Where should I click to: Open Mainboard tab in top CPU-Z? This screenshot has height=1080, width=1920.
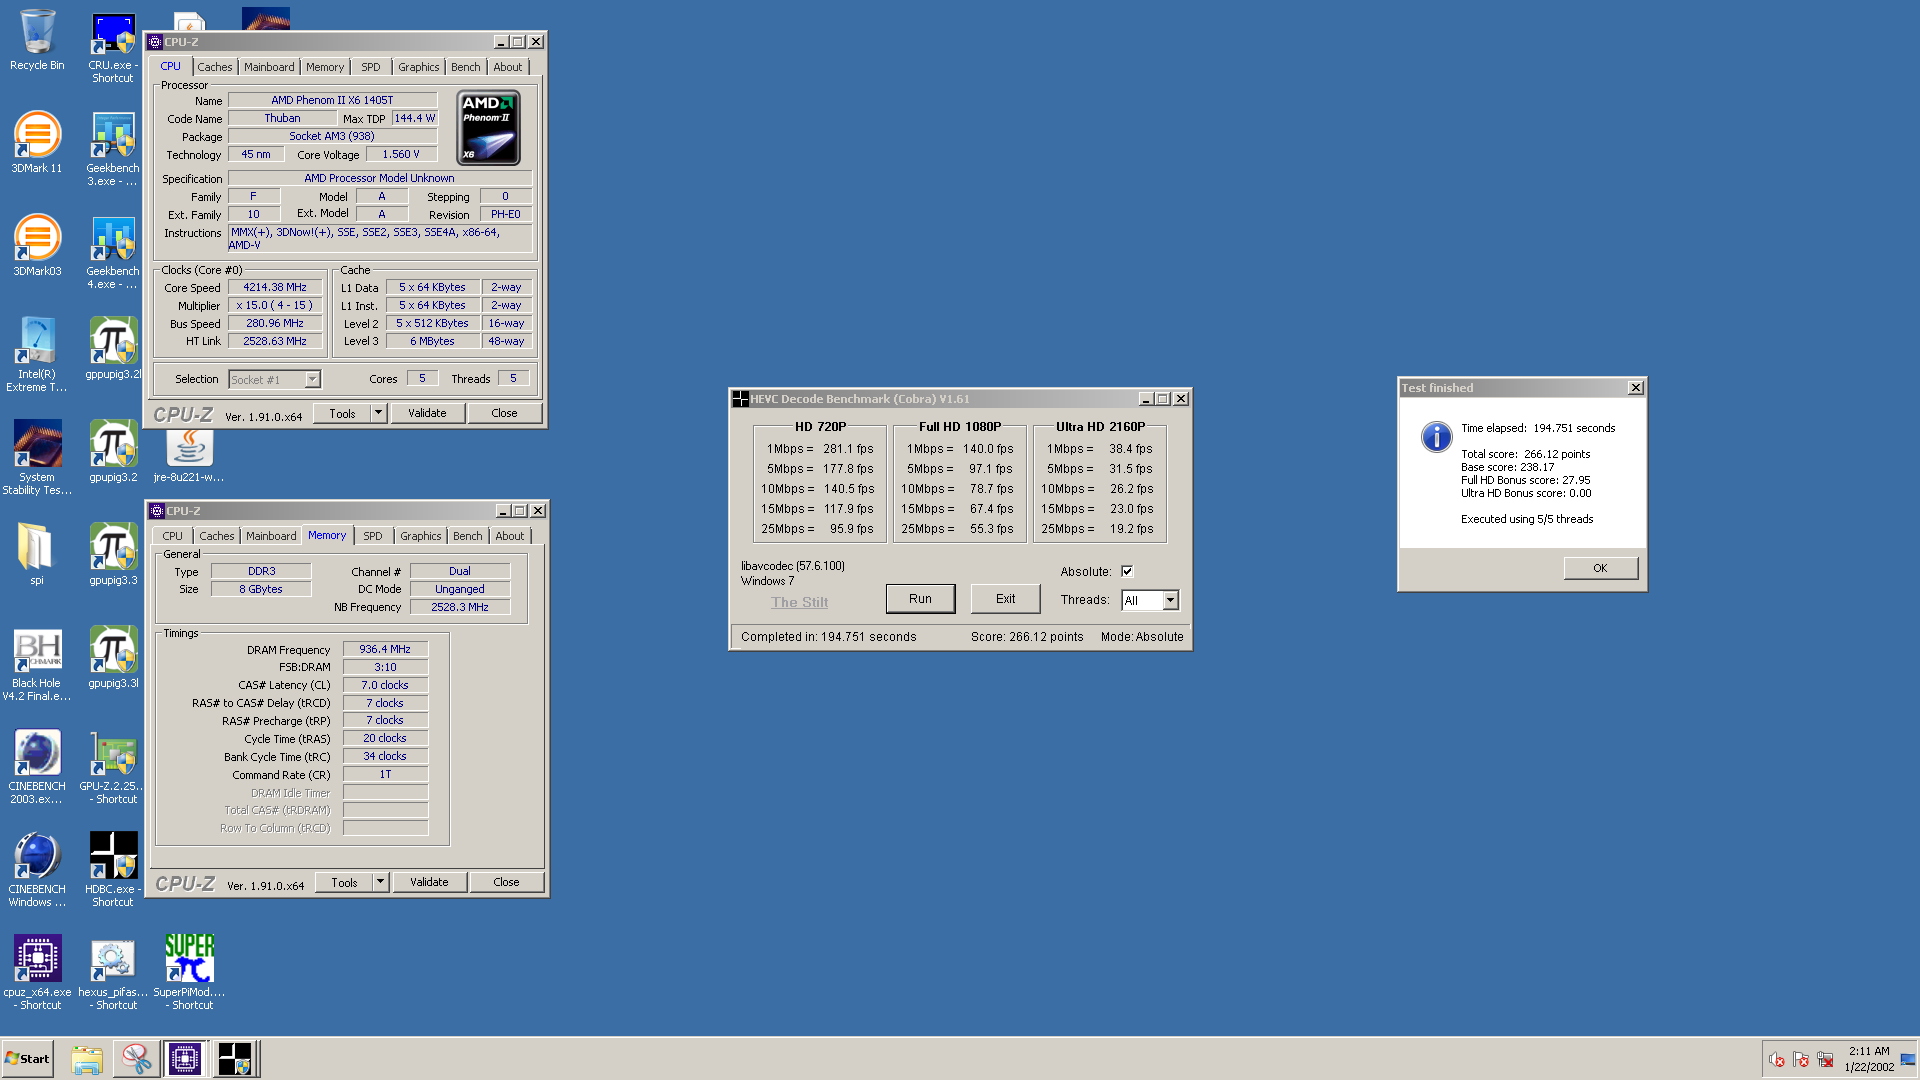click(269, 67)
